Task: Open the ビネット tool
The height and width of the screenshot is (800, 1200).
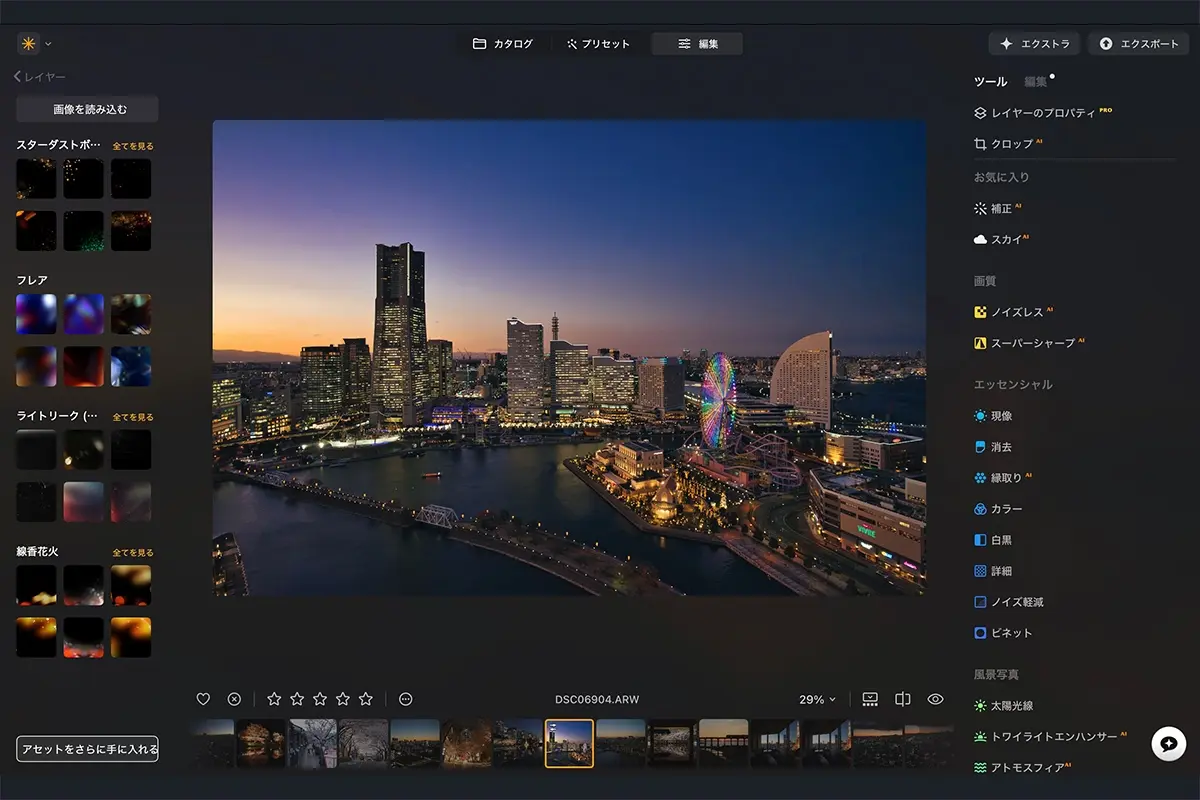Action: pyautogui.click(x=1003, y=633)
